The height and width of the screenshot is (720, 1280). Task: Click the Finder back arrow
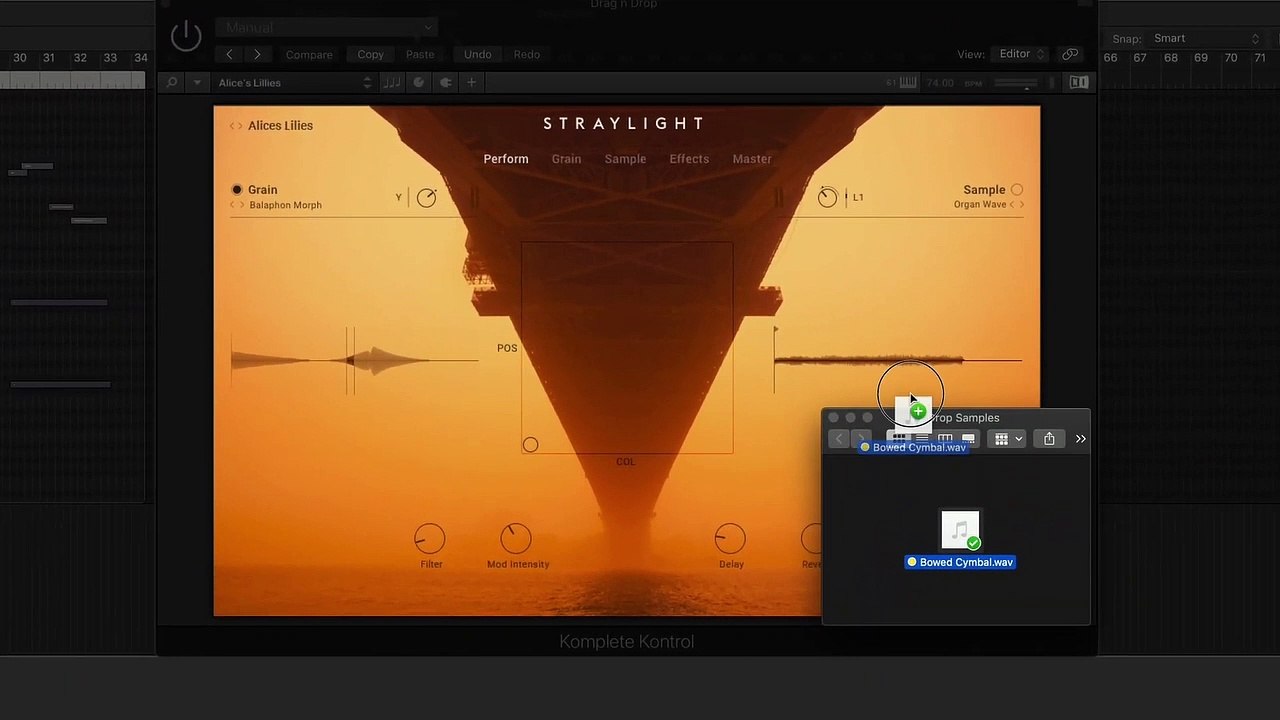pyautogui.click(x=839, y=439)
